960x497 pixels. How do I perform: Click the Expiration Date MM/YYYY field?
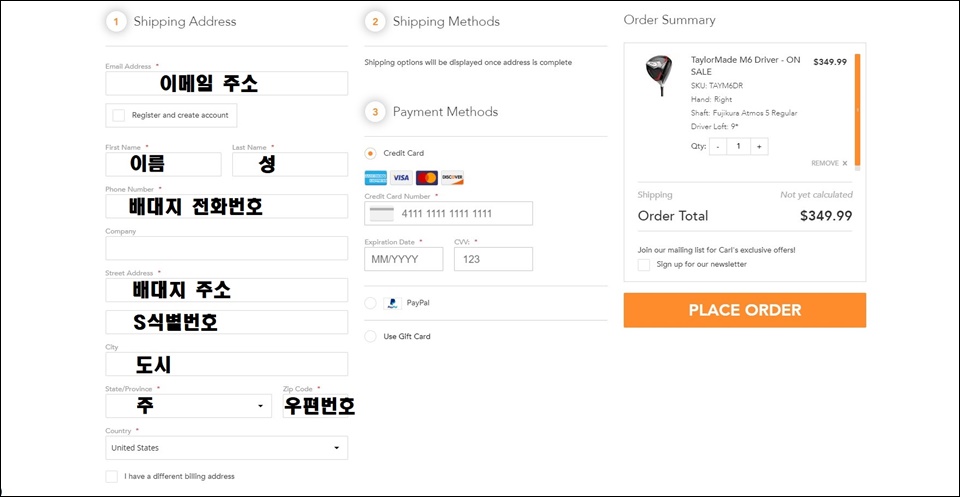coord(404,259)
